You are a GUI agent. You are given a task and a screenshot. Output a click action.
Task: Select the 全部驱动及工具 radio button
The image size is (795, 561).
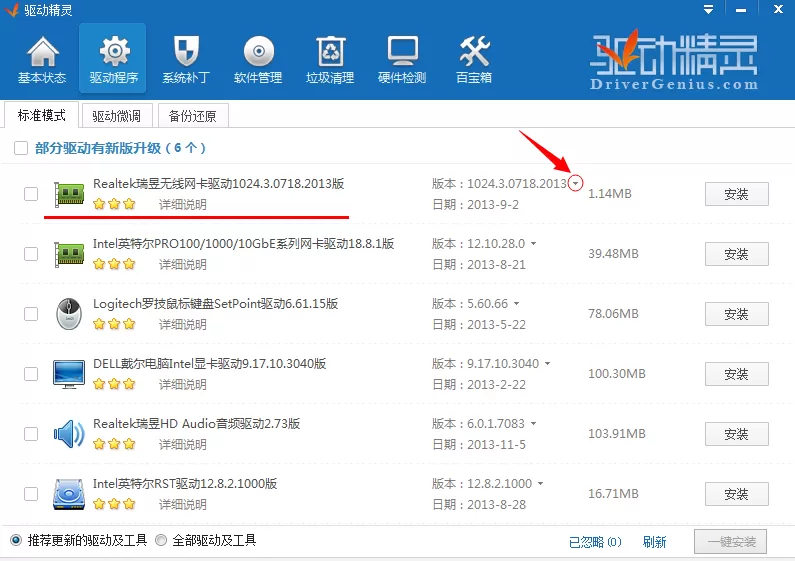tap(161, 540)
